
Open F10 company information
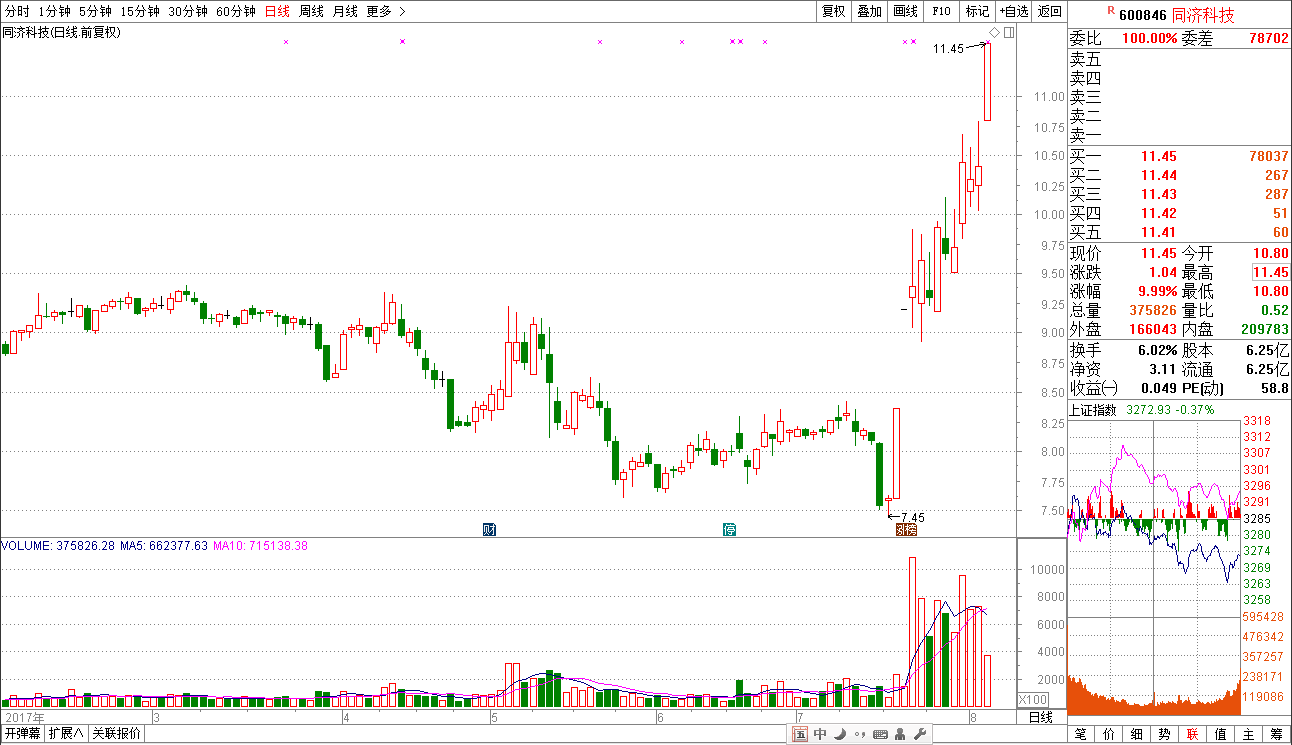(941, 11)
